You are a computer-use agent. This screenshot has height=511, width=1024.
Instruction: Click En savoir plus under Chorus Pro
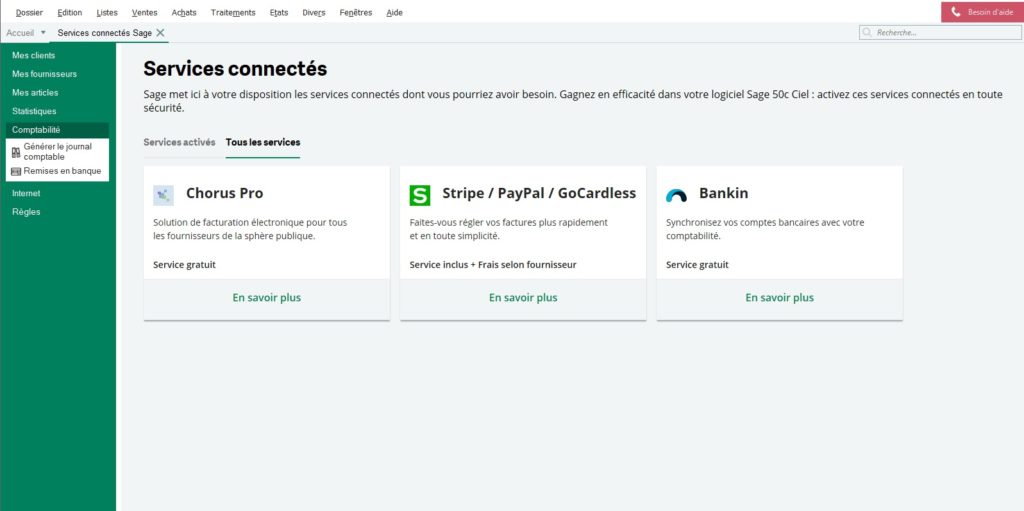pyautogui.click(x=266, y=297)
